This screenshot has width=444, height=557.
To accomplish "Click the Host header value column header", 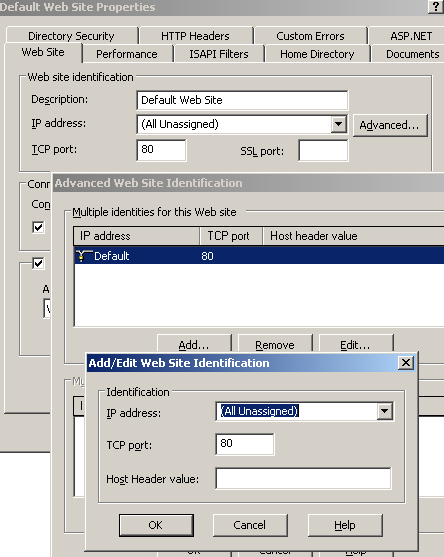I will (353, 236).
